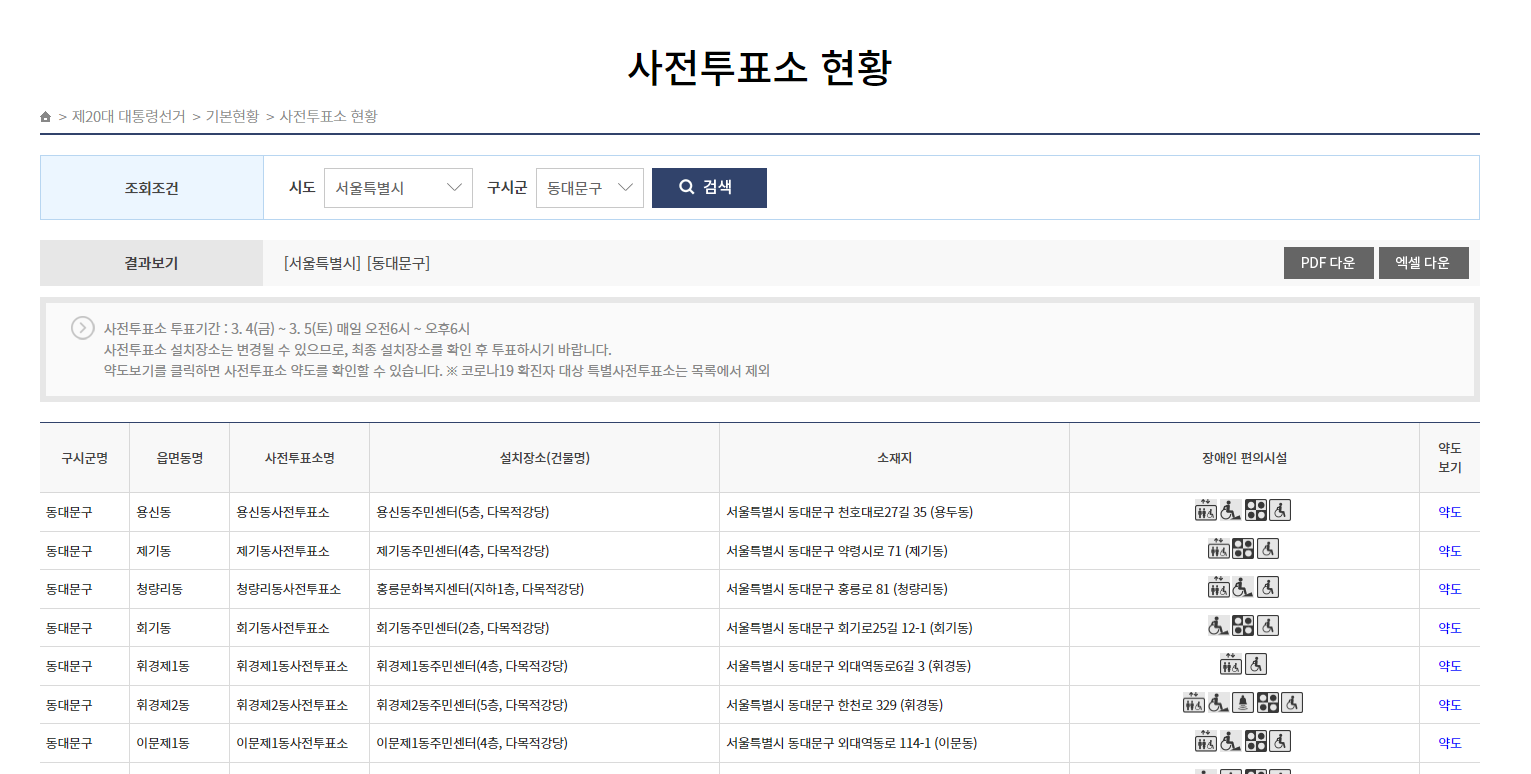Click the braille block icon for 휘경제2동
Viewport: 1531px width, 774px height.
(x=1268, y=703)
